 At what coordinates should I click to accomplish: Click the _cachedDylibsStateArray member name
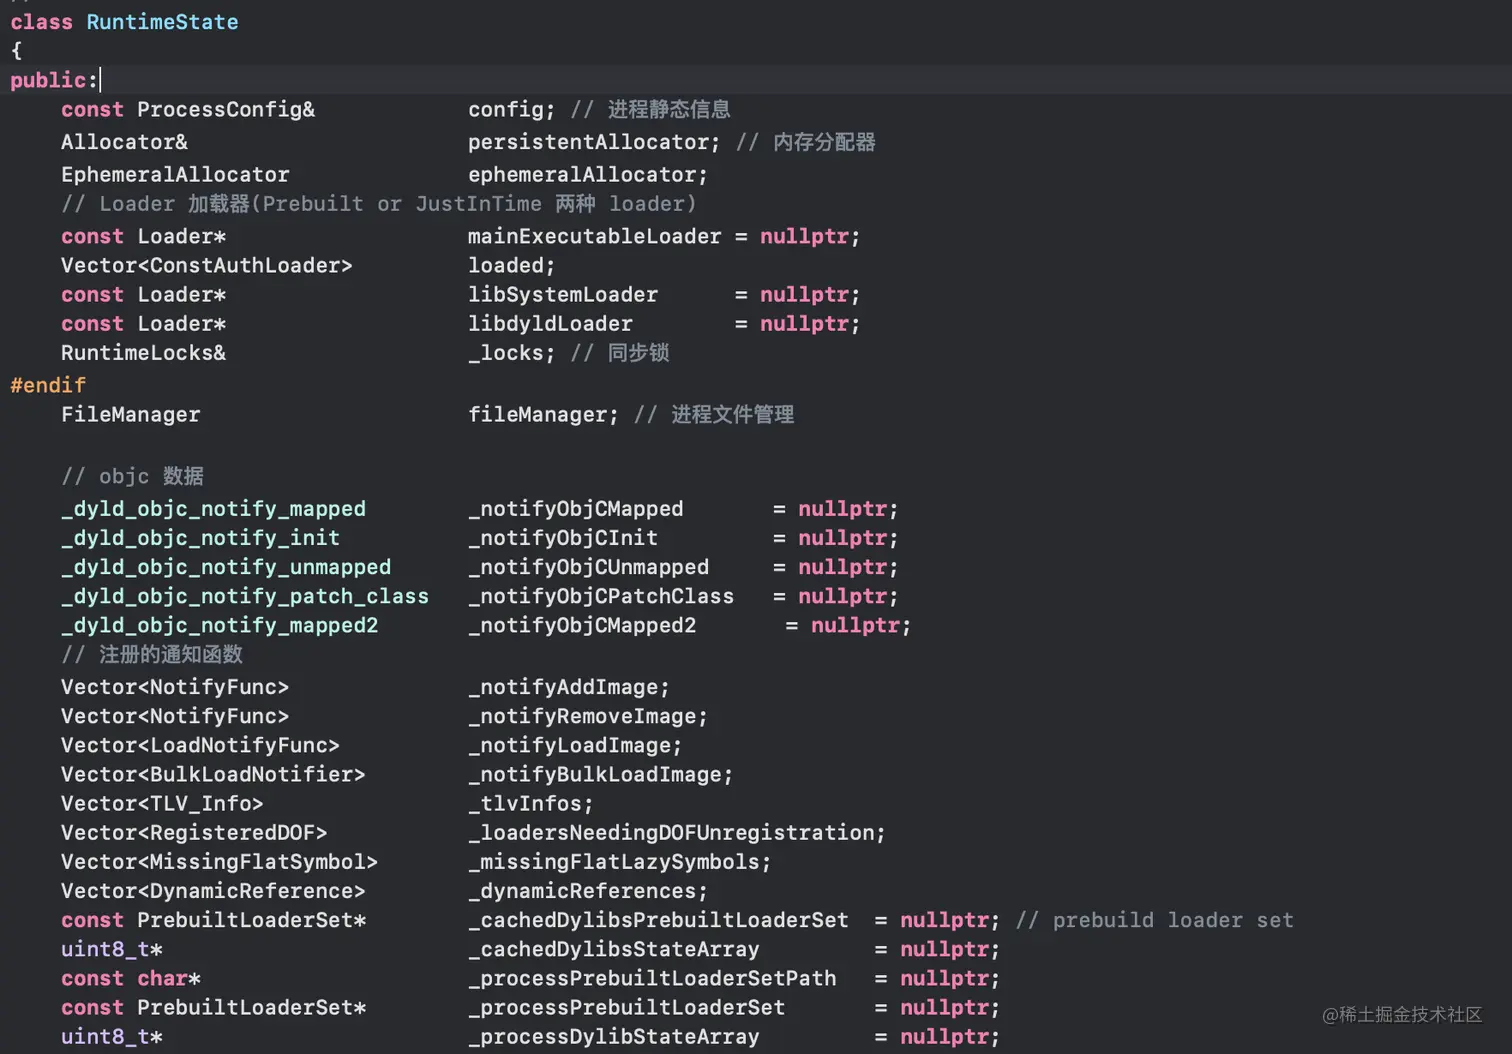pos(614,949)
